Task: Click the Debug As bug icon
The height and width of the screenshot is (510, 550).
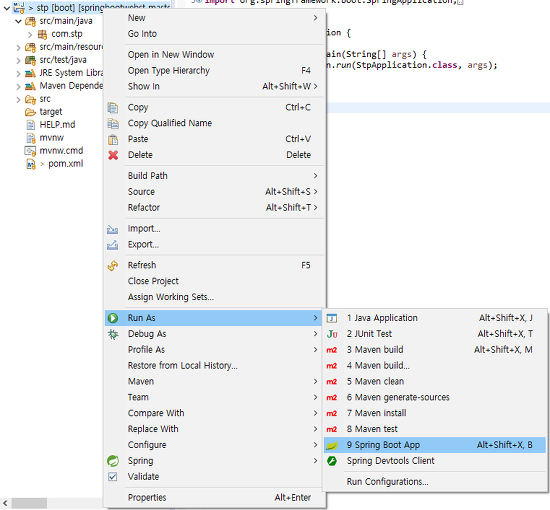Action: coord(113,334)
